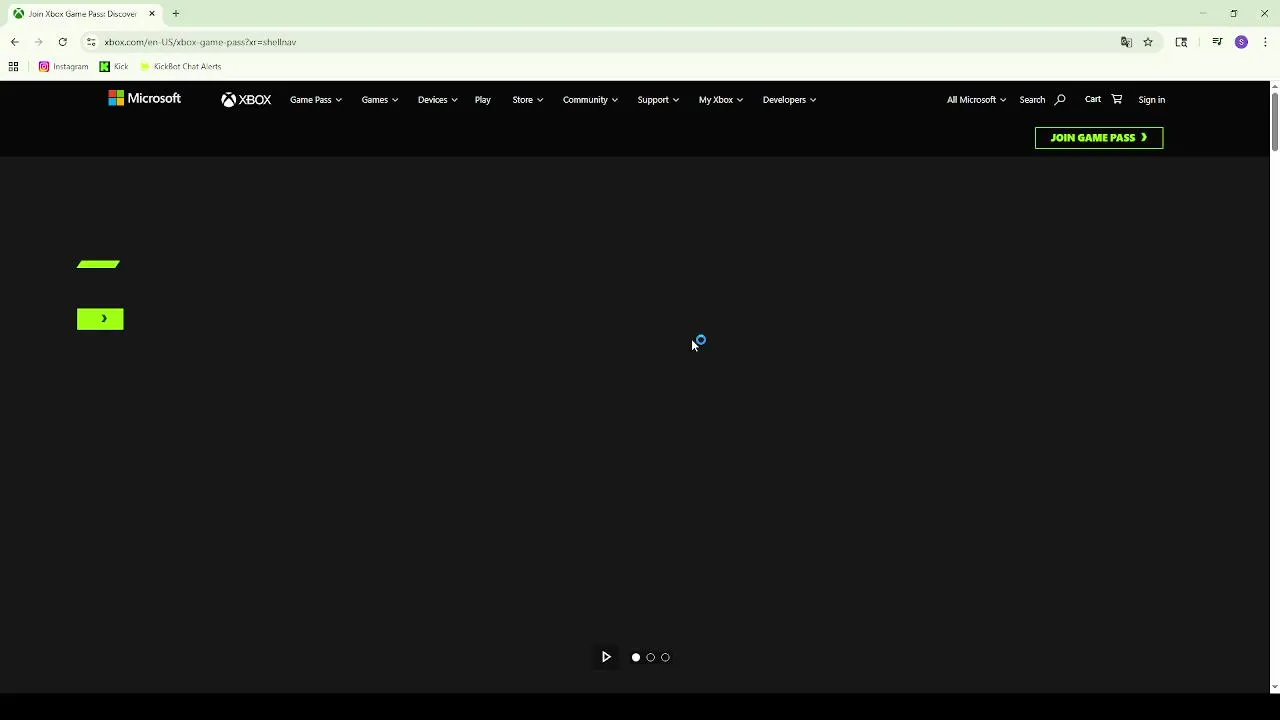Expand the All Microsoft menu
Viewport: 1280px width, 720px height.
pyautogui.click(x=976, y=100)
